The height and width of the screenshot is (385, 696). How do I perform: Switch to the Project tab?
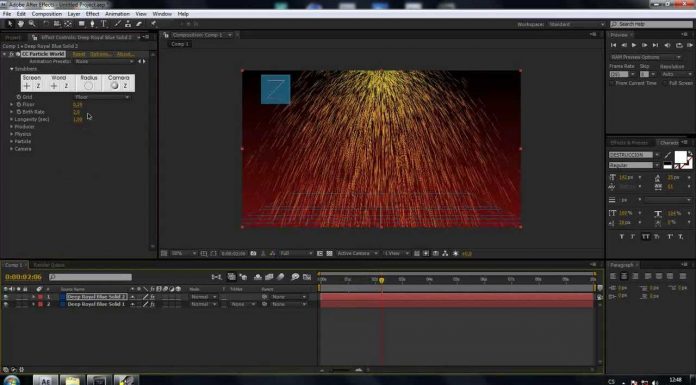click(13, 37)
